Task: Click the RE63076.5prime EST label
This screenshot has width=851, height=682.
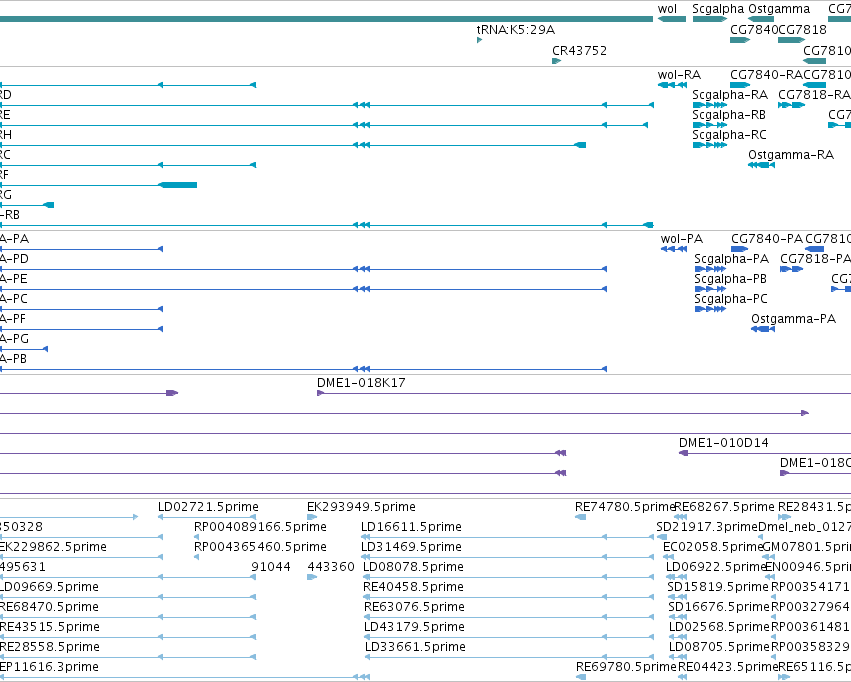Action: [414, 608]
